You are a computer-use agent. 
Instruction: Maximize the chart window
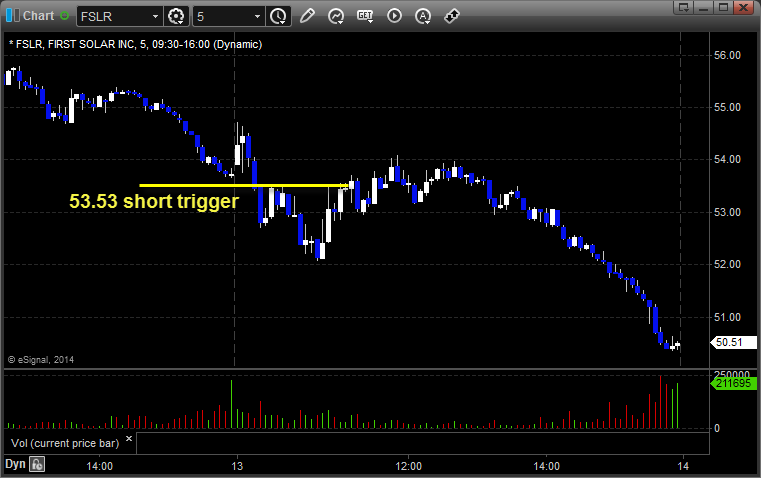pos(724,7)
